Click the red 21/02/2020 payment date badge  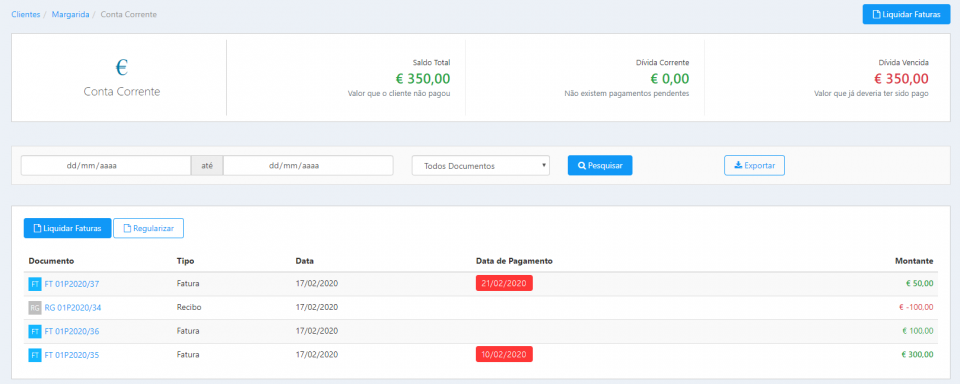coord(504,283)
